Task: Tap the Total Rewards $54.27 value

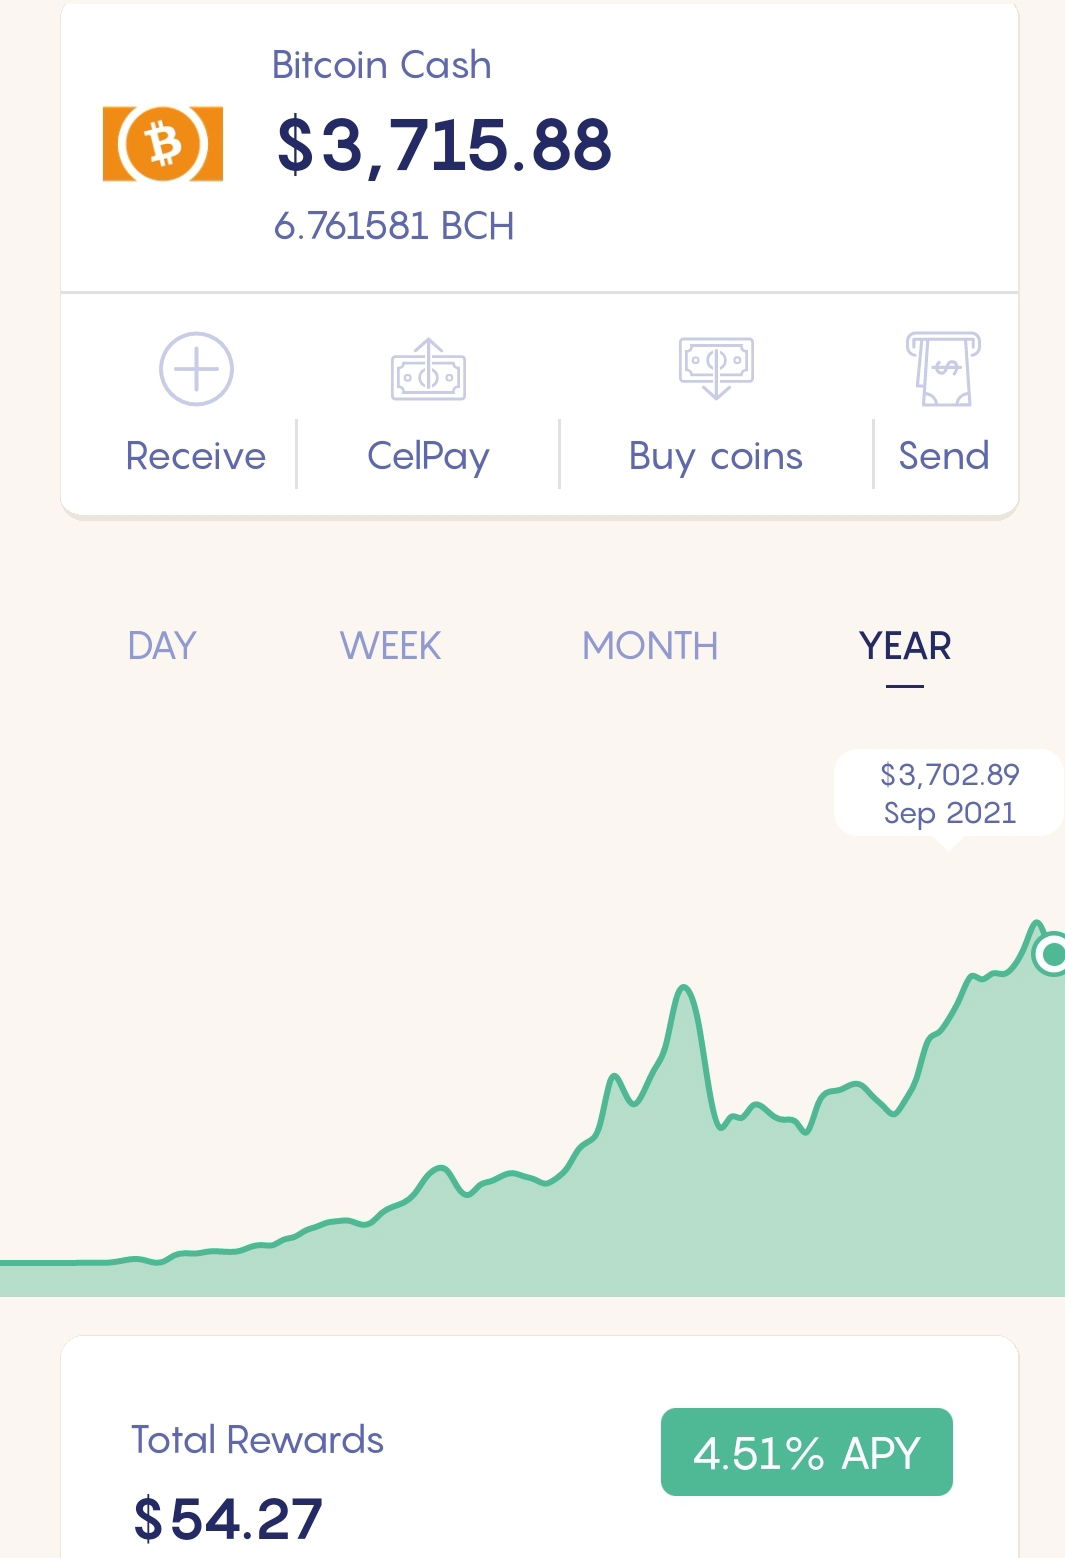Action: [228, 1519]
